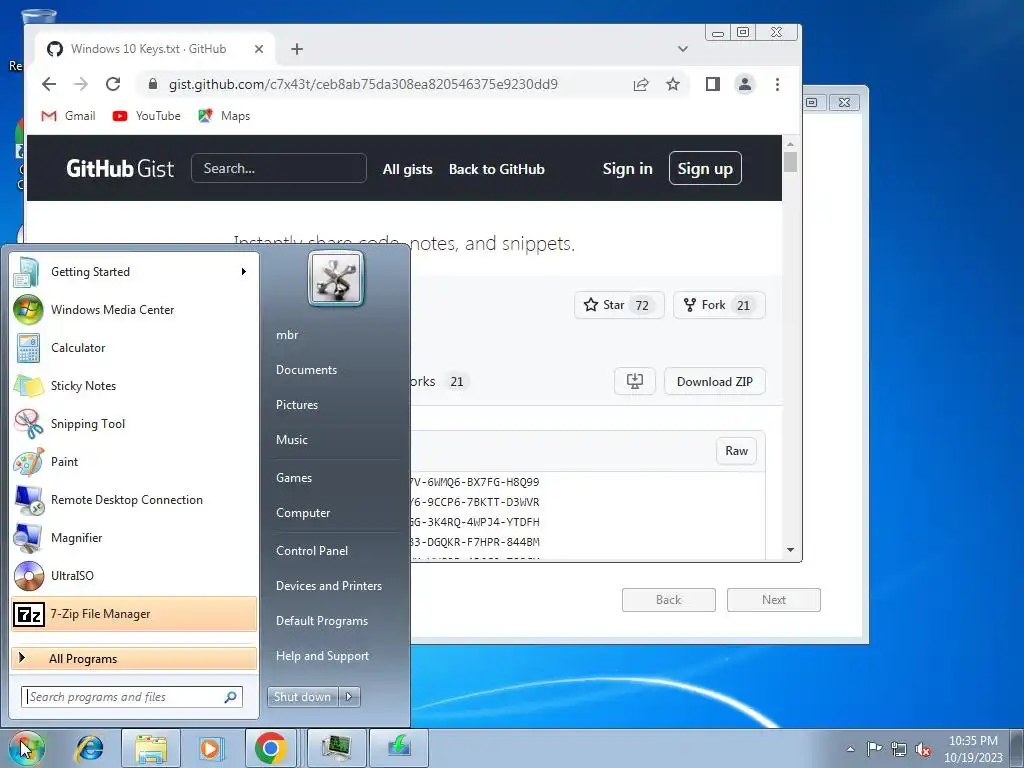The height and width of the screenshot is (768, 1024).
Task: Expand Getting Started submenu arrow
Action: [244, 272]
